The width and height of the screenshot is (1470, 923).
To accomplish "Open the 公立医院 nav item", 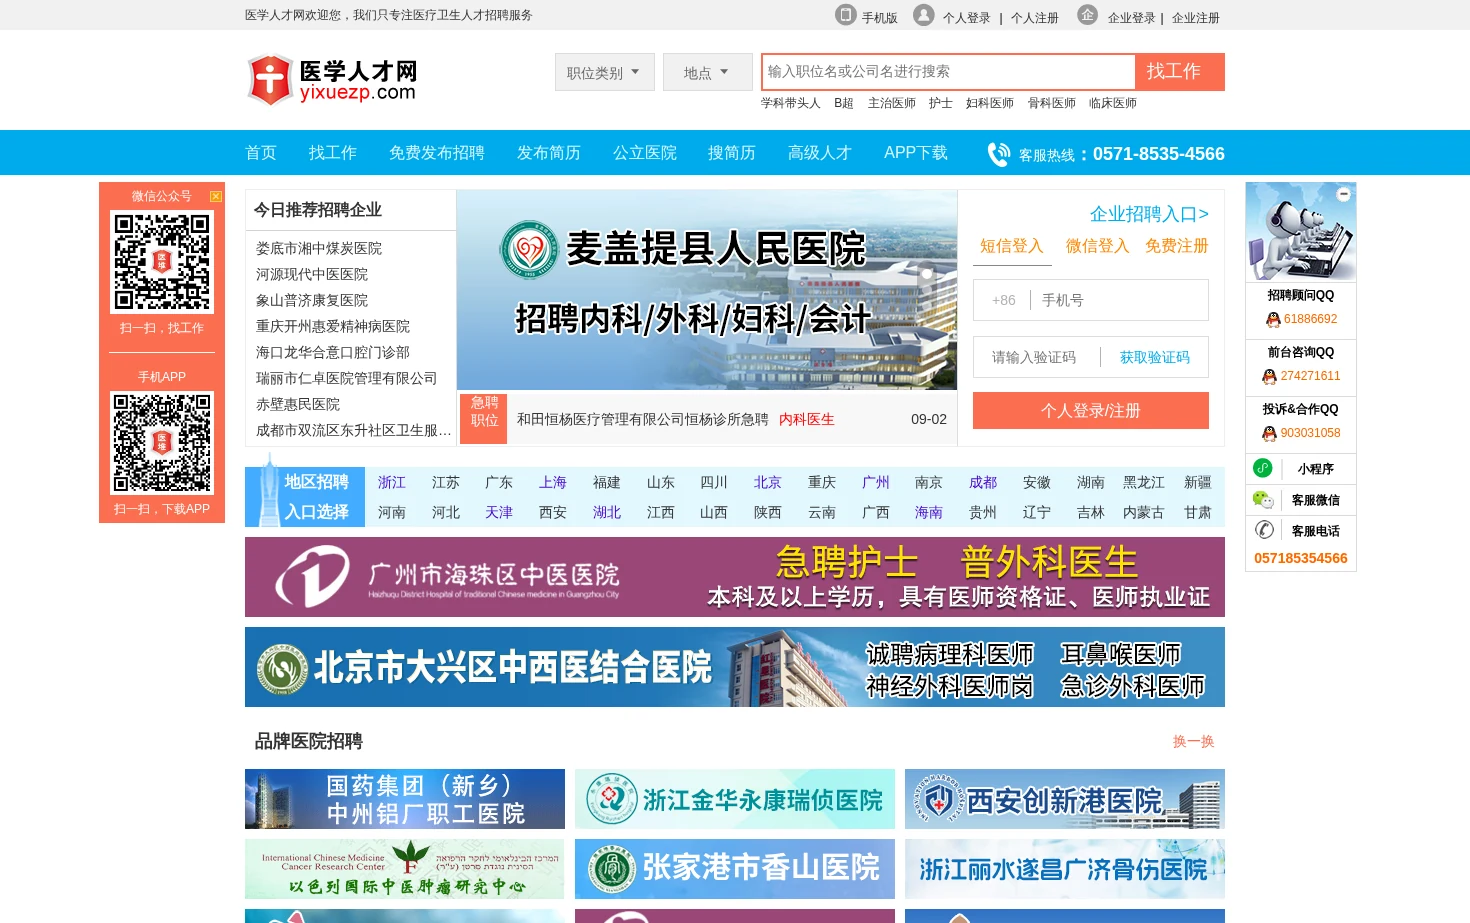I will [645, 153].
